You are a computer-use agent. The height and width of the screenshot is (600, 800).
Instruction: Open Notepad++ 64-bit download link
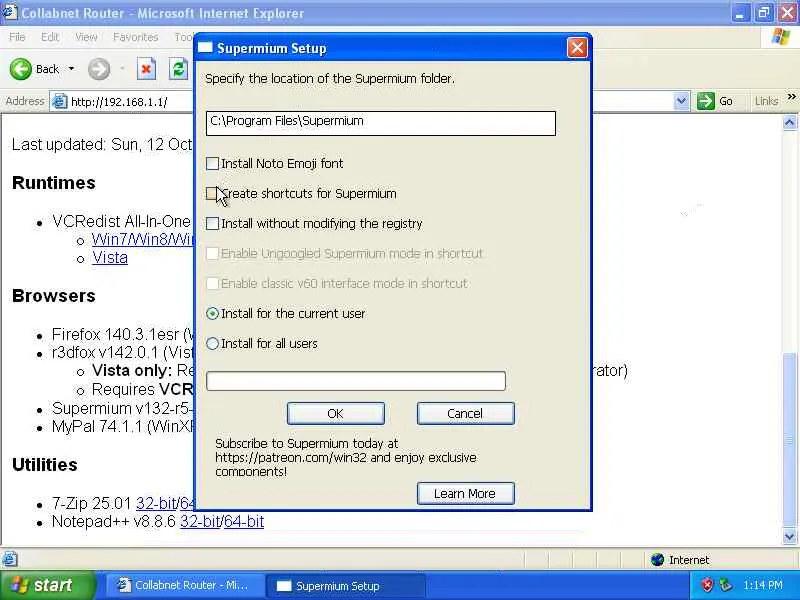pos(244,521)
